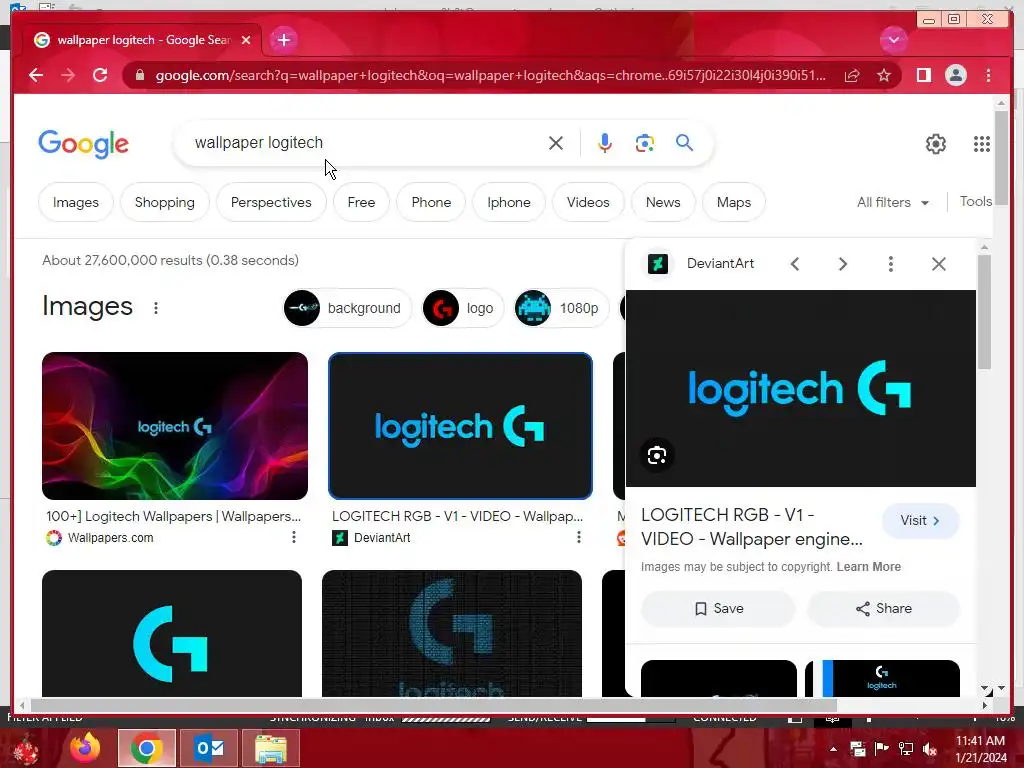Open Chrome's three-dot menu
The image size is (1024, 768).
[988, 76]
